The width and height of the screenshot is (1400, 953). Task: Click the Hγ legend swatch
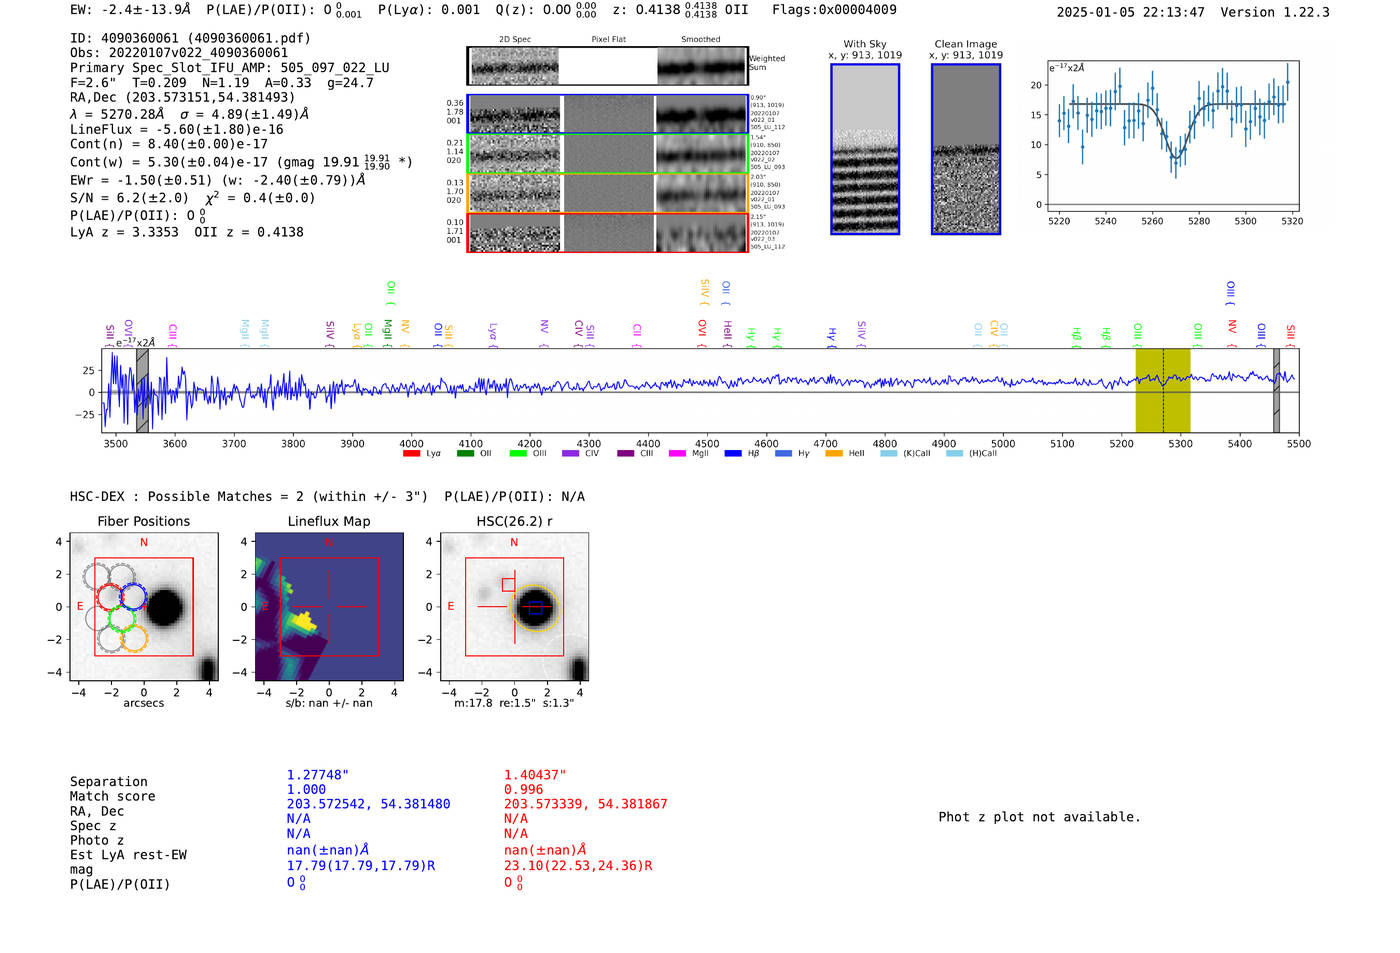783,453
